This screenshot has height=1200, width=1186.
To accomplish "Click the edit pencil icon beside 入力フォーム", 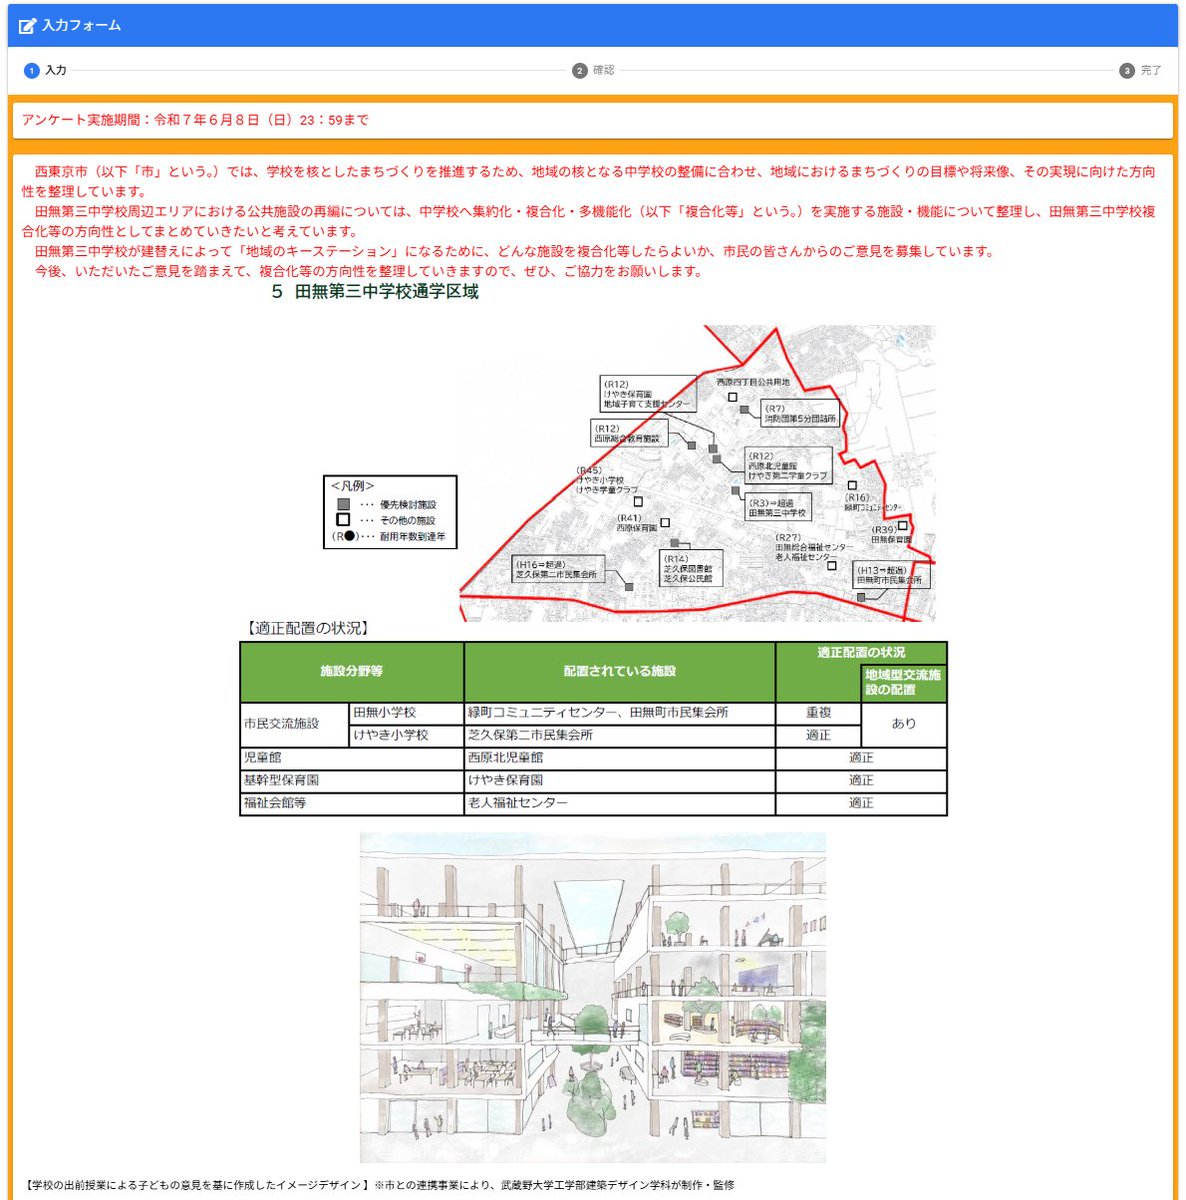I will (x=28, y=26).
